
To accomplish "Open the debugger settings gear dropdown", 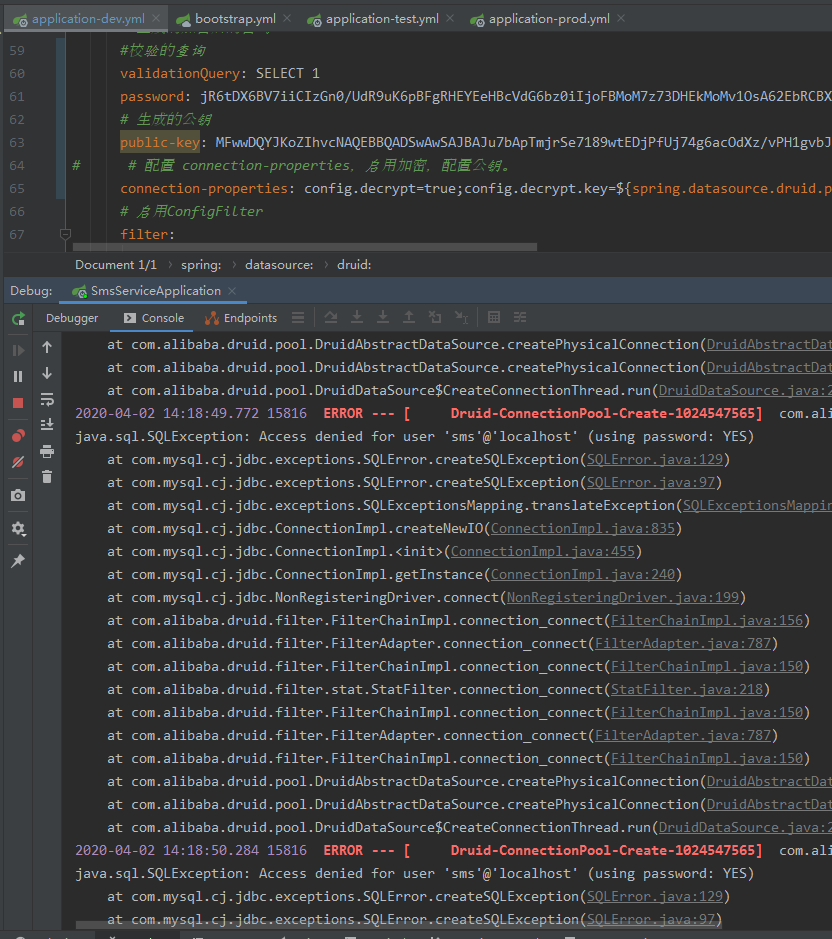I will (x=17, y=527).
